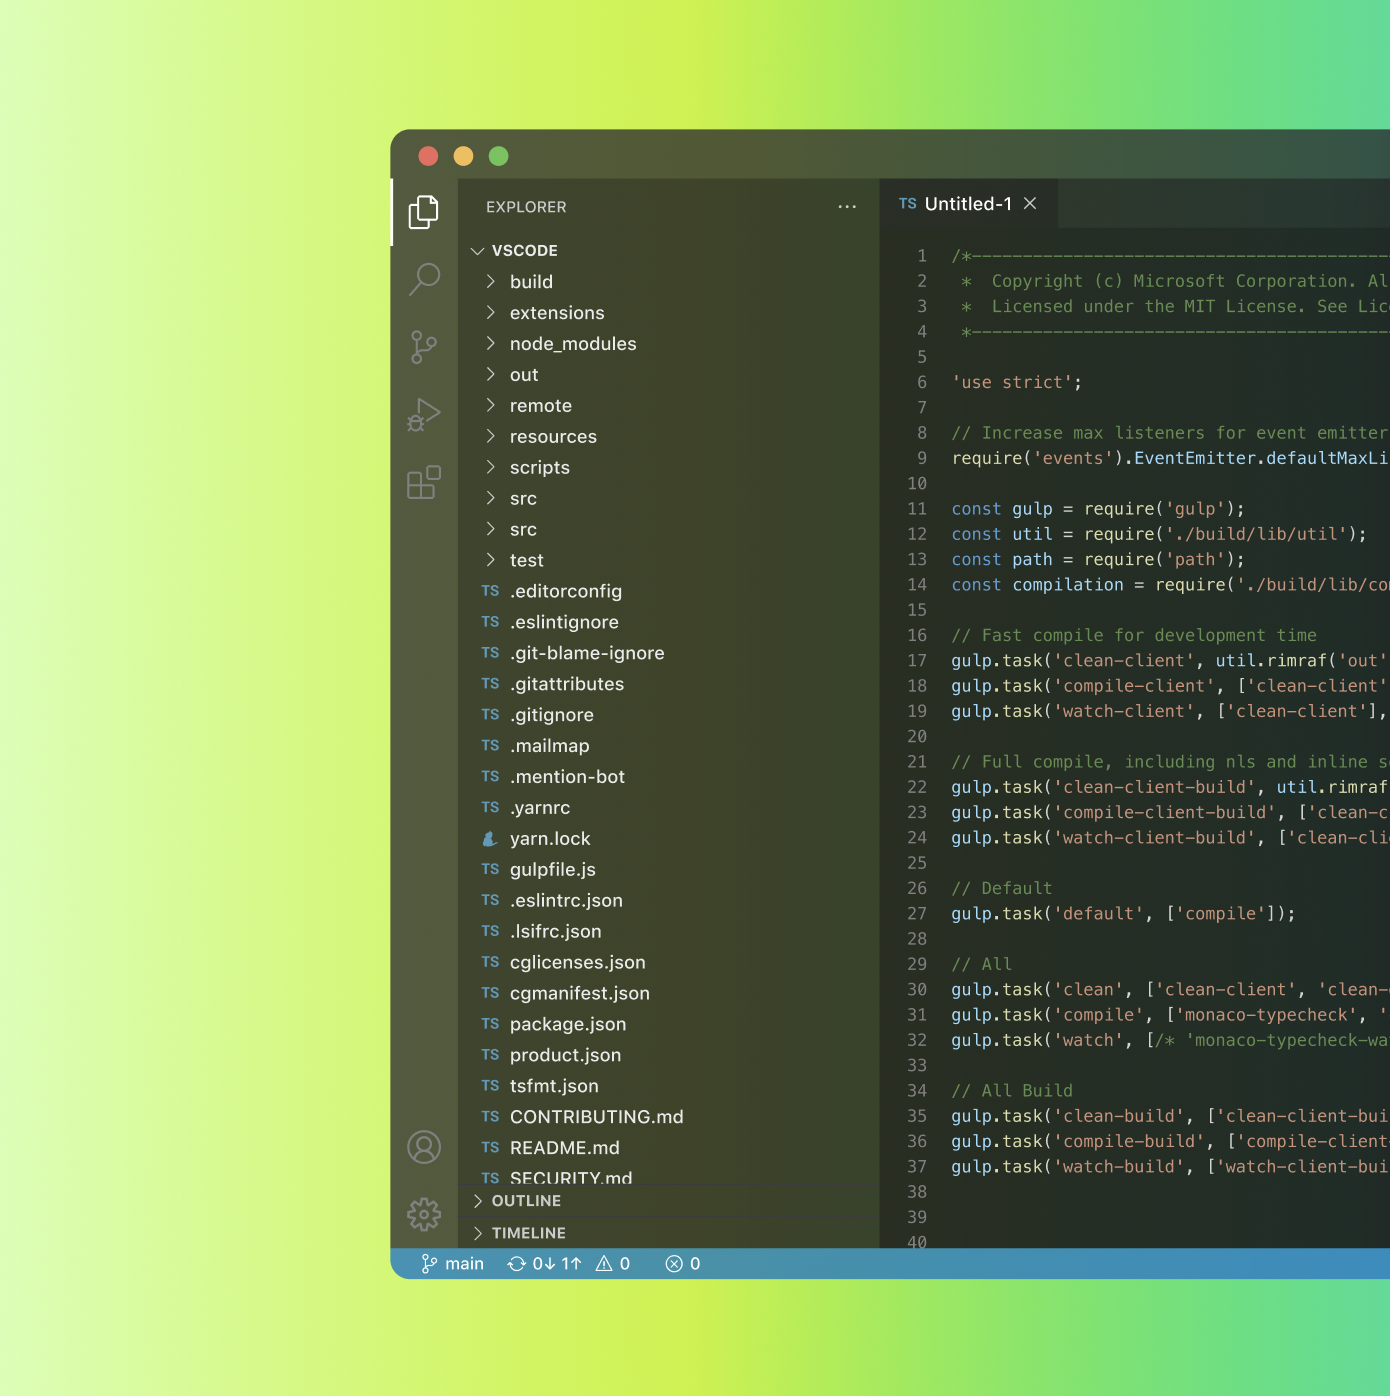Click the synchronize changes status item

click(x=544, y=1264)
